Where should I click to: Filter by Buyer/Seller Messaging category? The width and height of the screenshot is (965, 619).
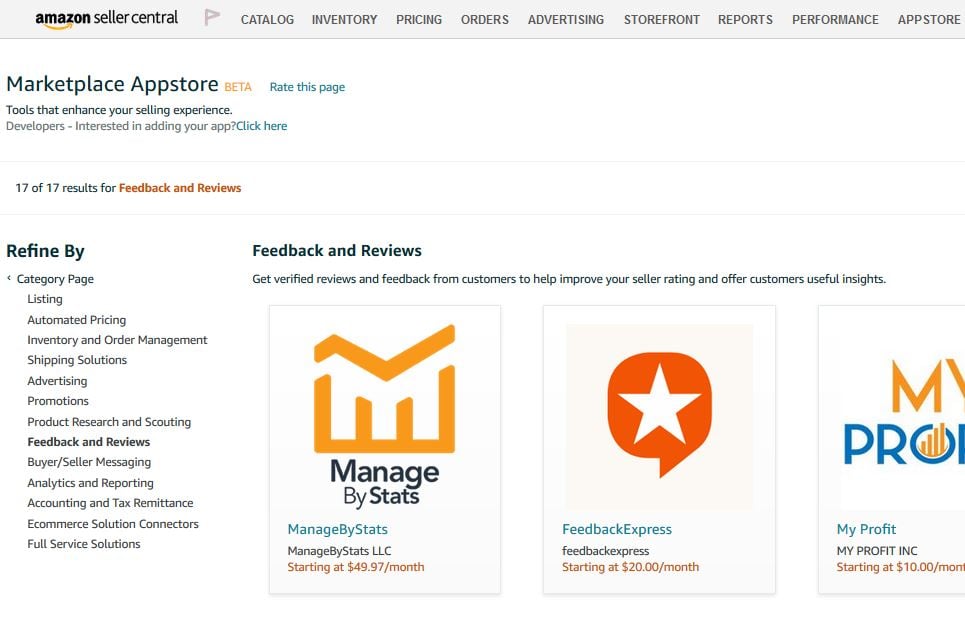[89, 462]
